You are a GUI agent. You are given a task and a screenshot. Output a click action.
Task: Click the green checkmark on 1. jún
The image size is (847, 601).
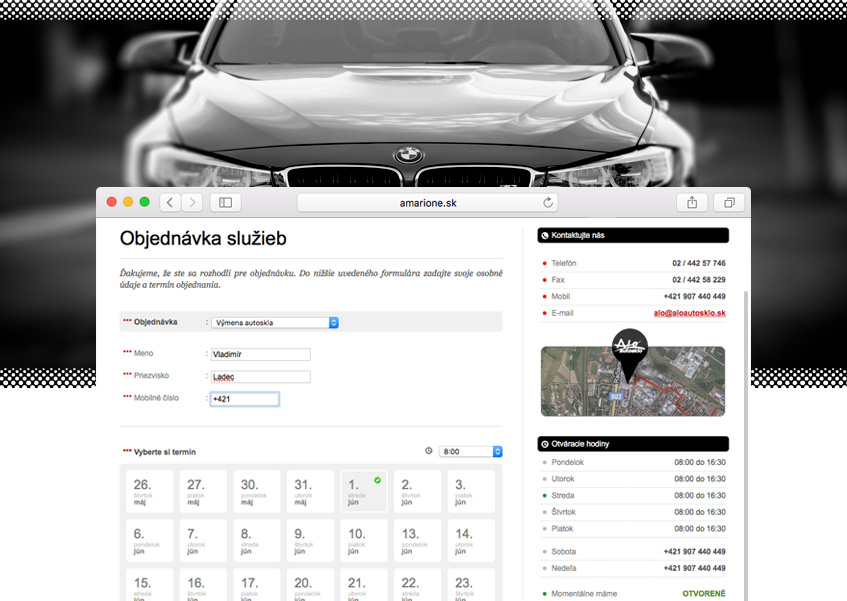click(x=378, y=480)
